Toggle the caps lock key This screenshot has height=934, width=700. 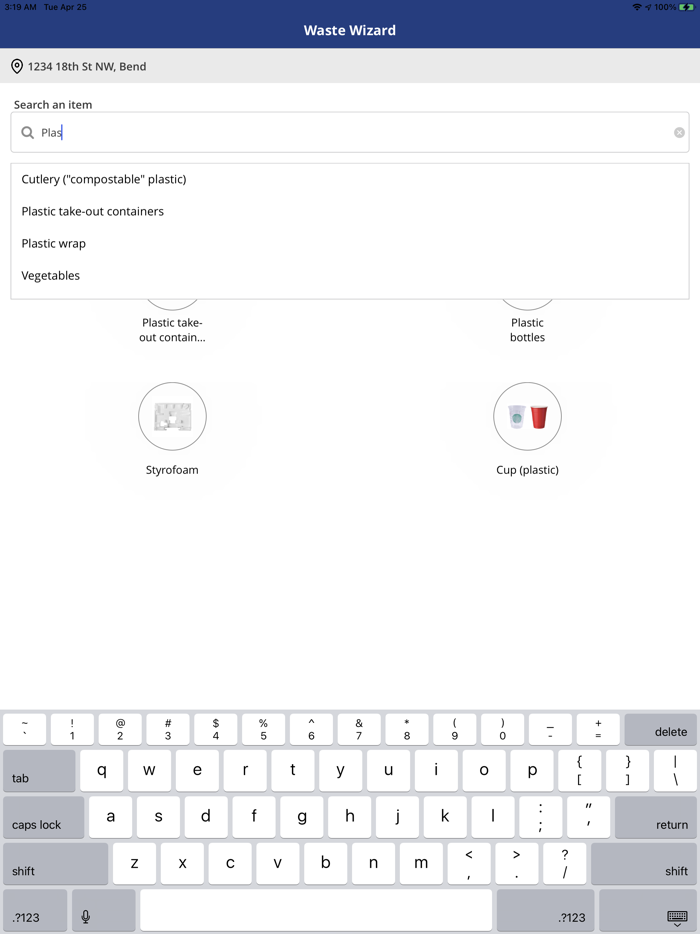43,817
